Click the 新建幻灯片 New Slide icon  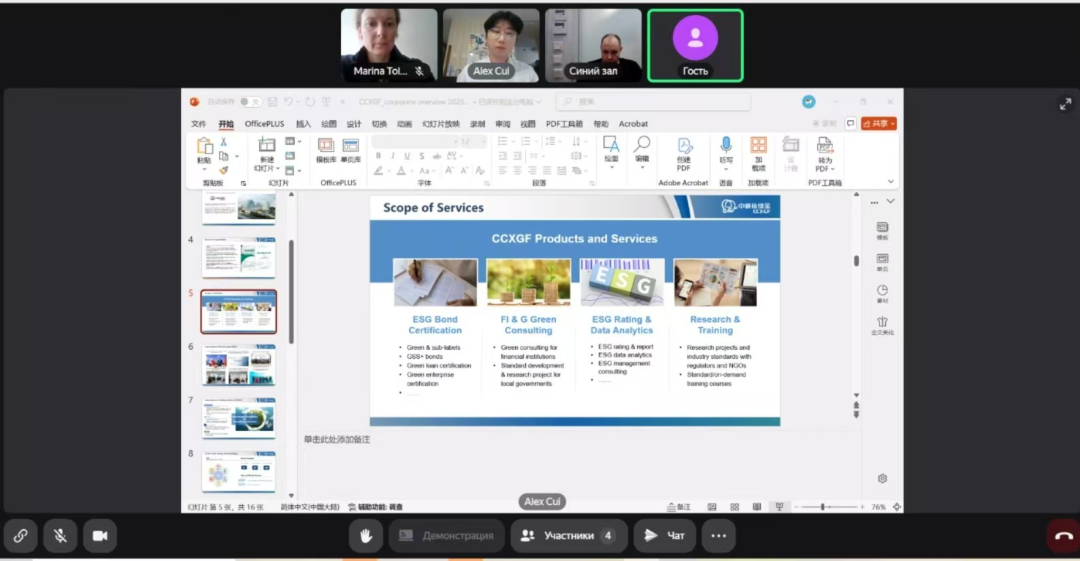click(x=267, y=145)
